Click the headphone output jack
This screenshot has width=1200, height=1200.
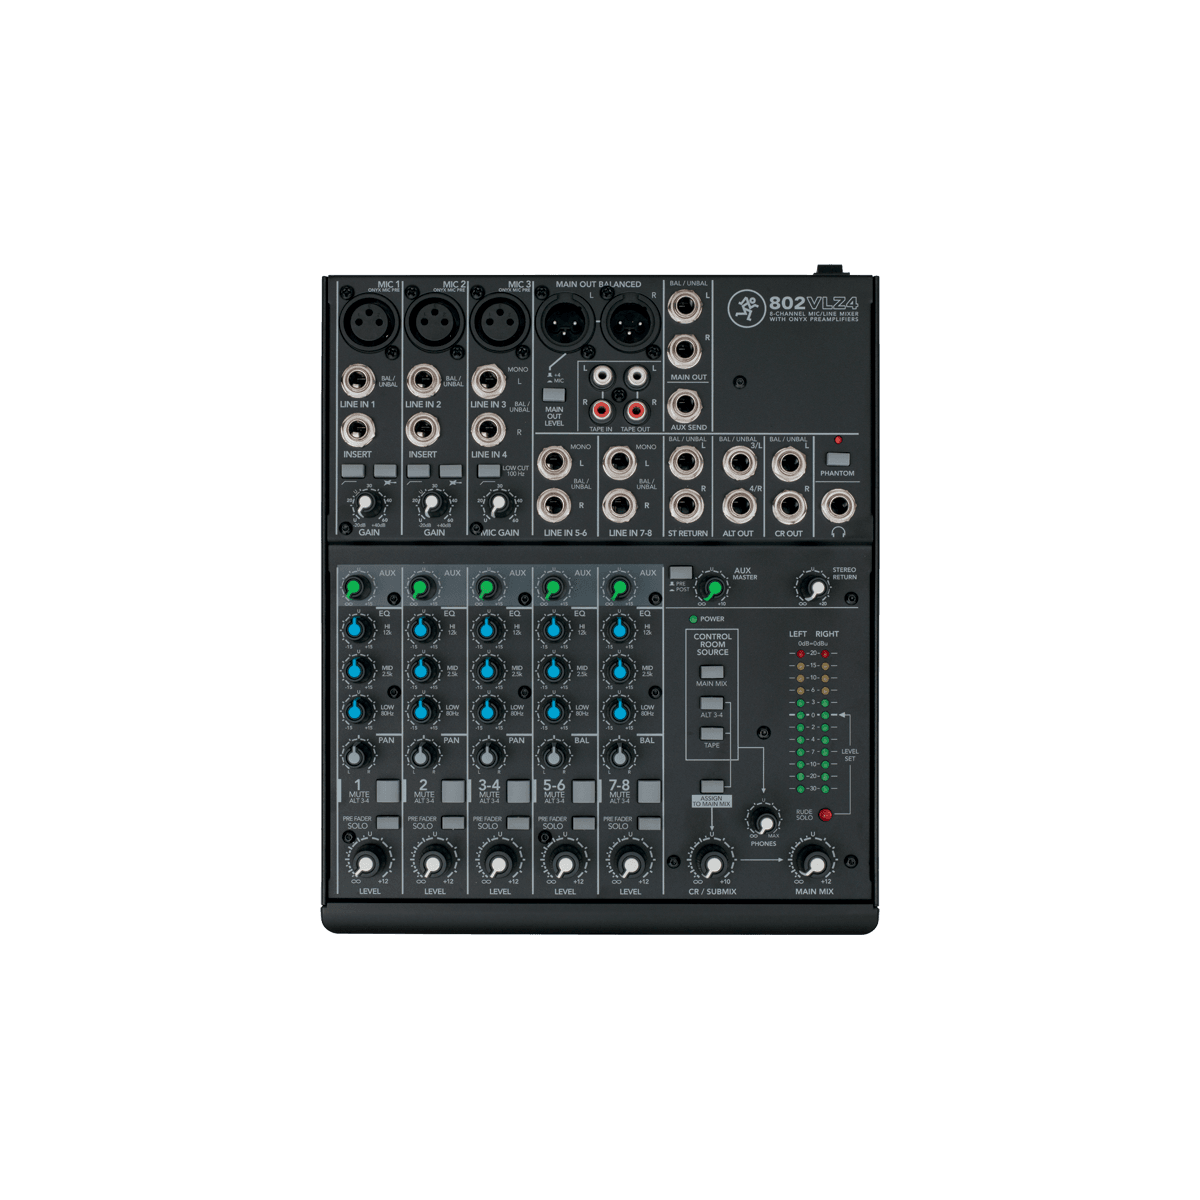tap(838, 505)
